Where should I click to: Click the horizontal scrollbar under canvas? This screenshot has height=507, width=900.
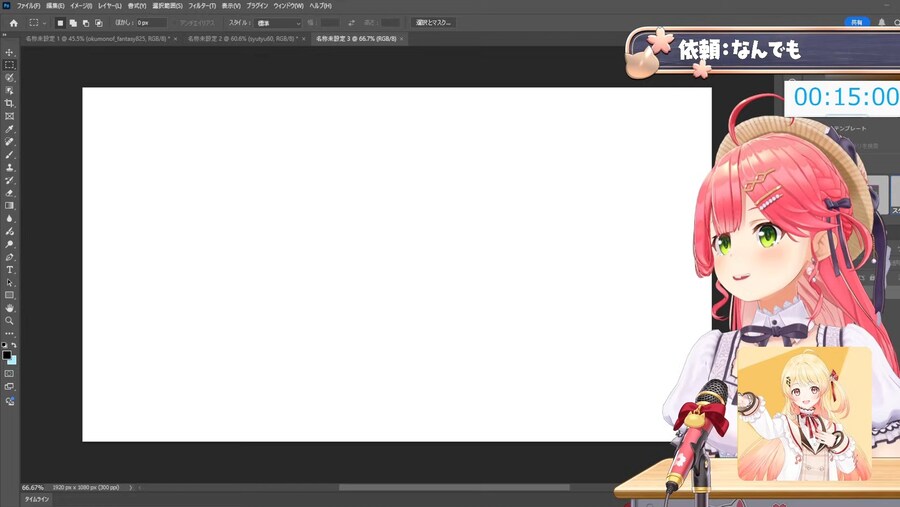point(454,487)
